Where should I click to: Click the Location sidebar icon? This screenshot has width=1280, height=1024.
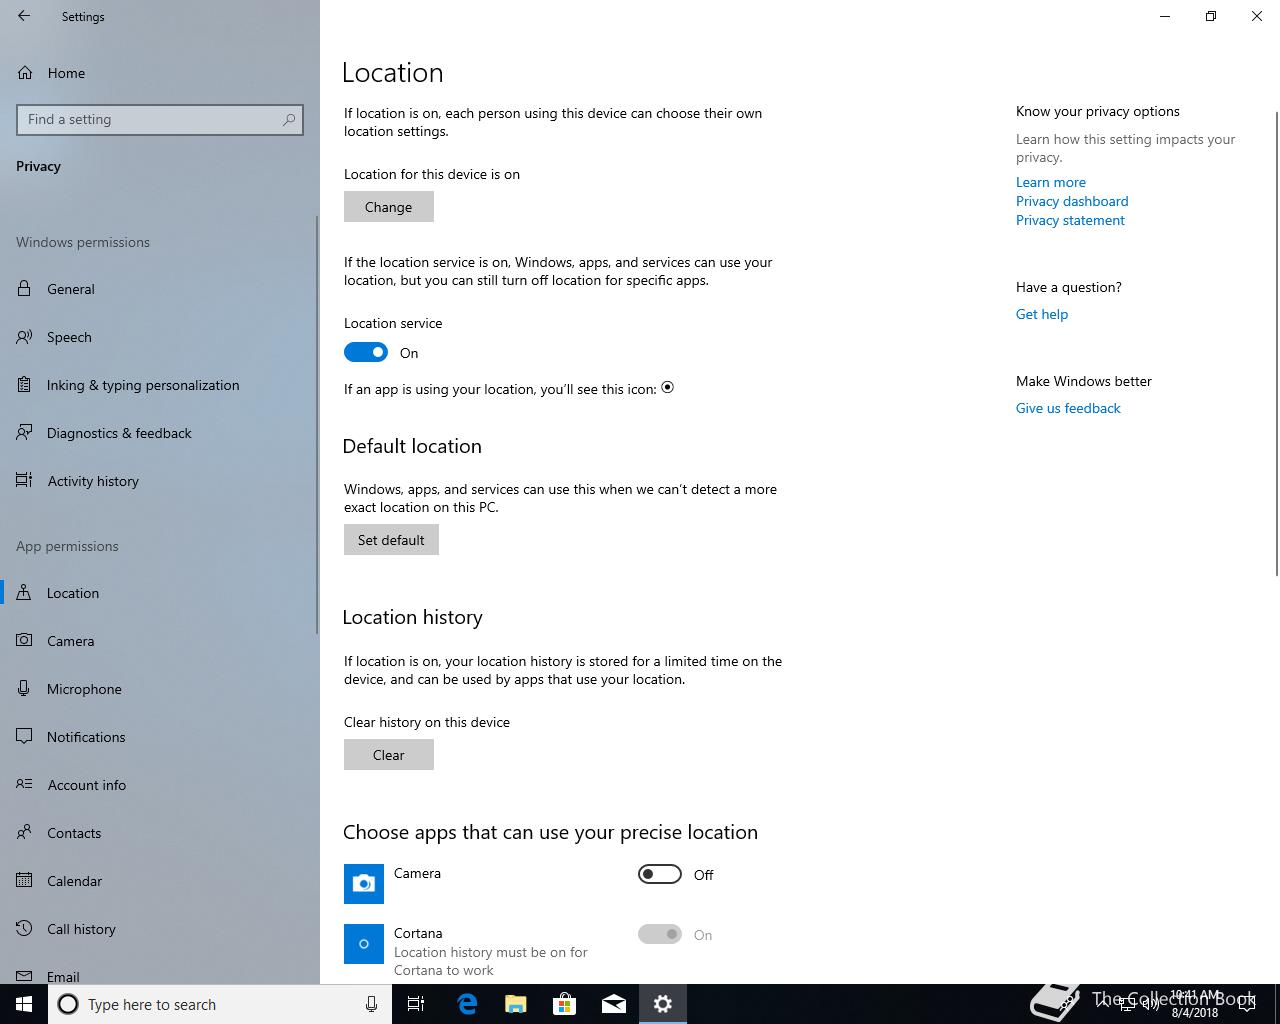(24, 593)
